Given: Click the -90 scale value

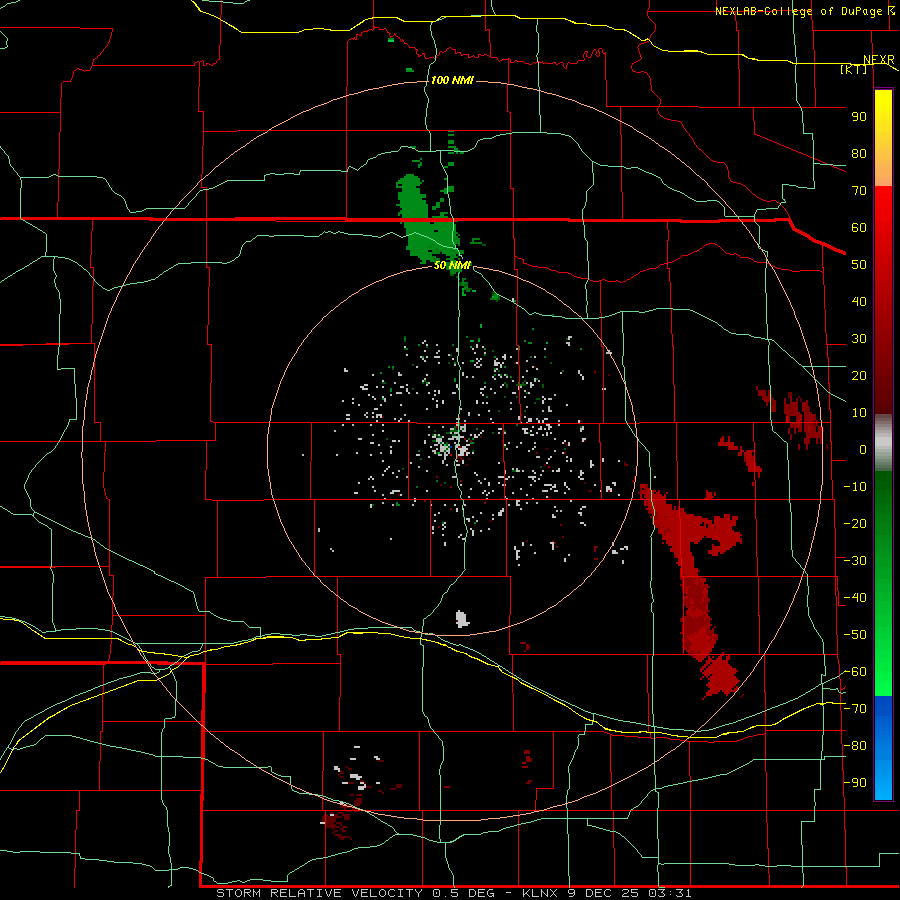Looking at the screenshot, I should point(855,783).
